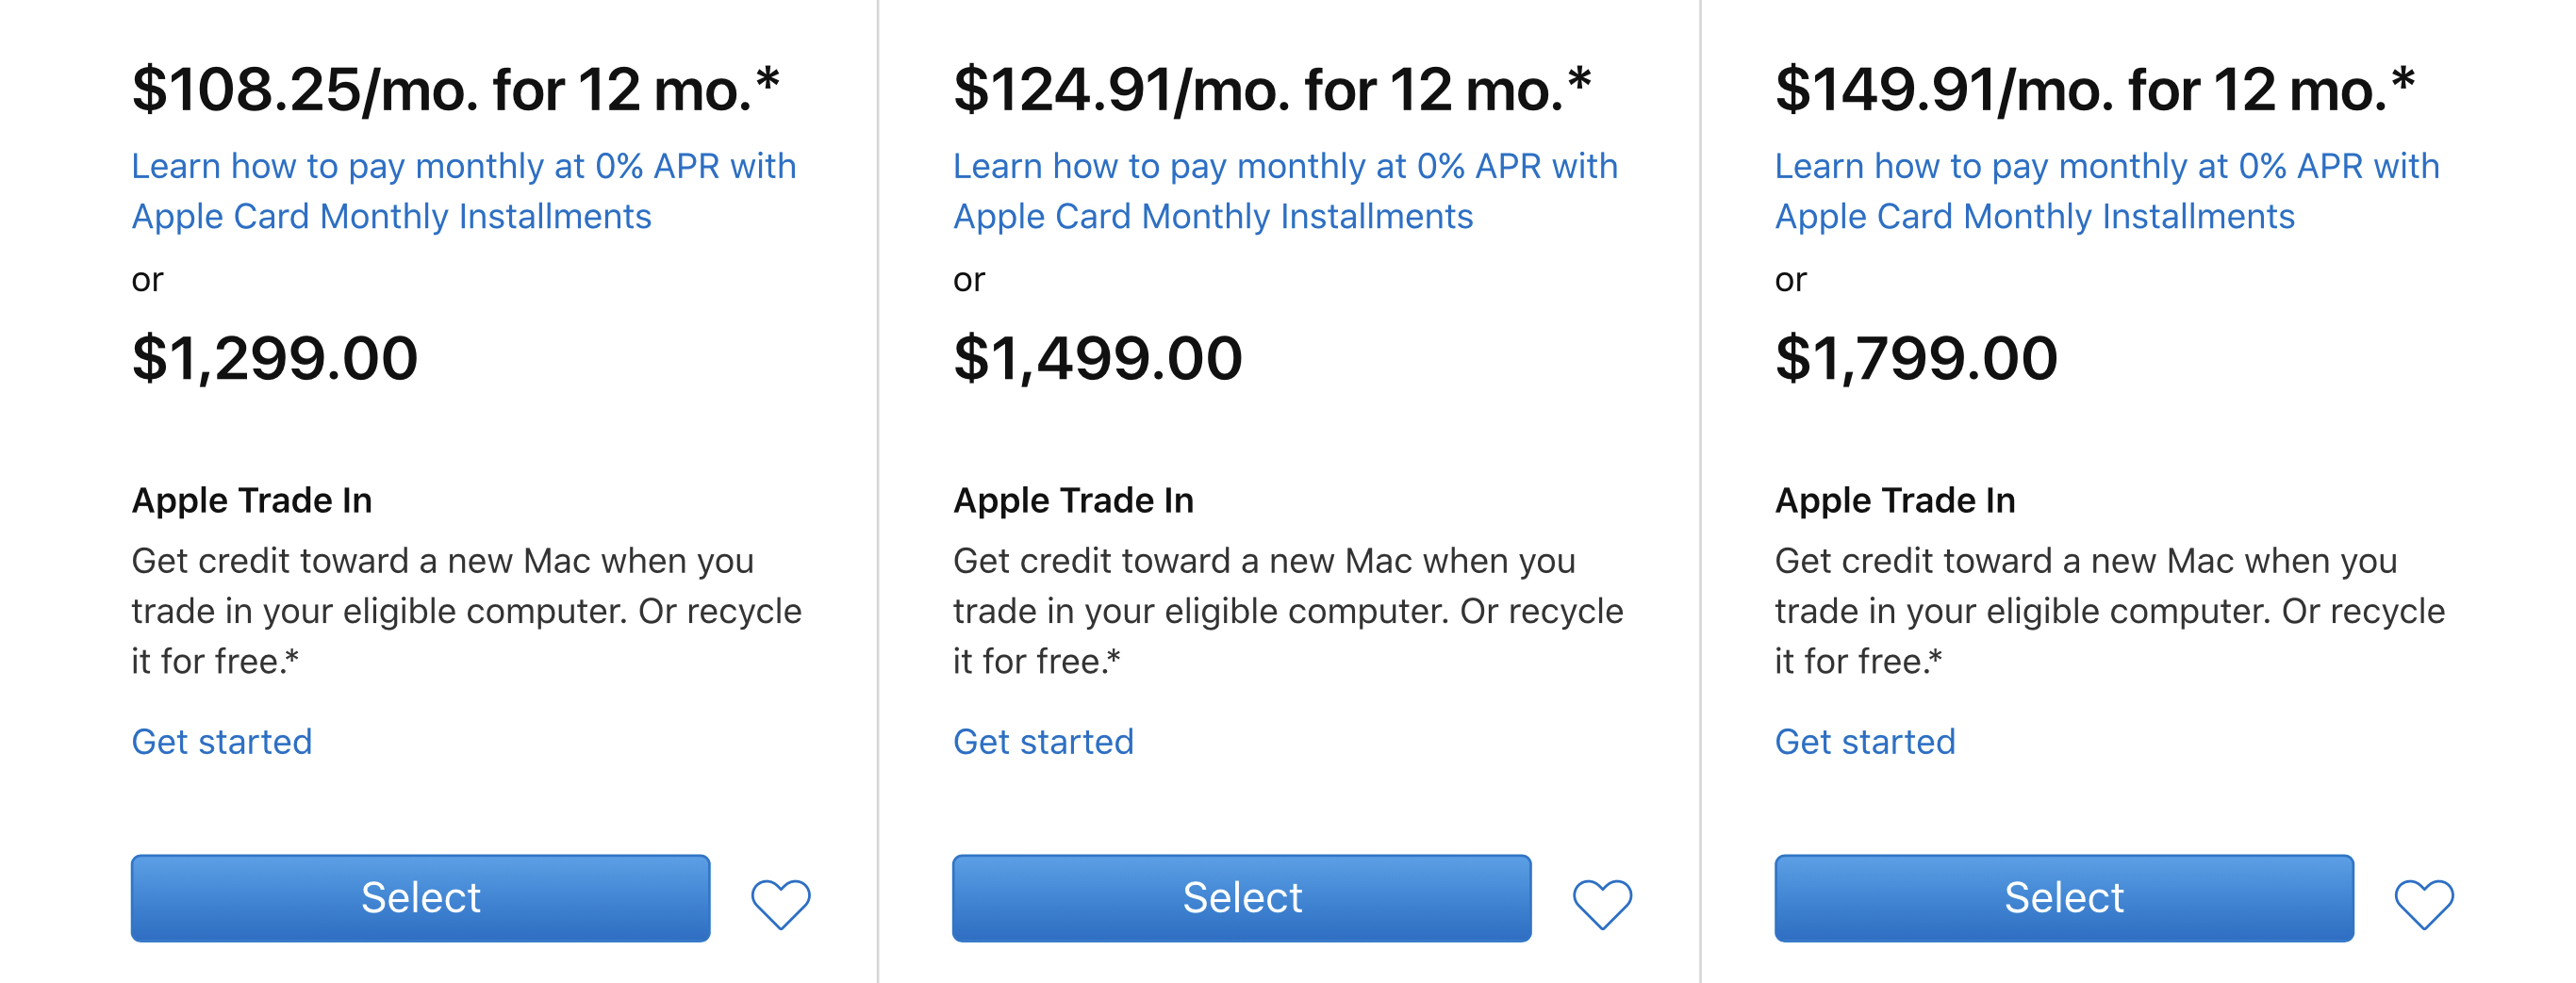Select the $1,299.00 Mac configuration
Viewport: 2576px width, 983px height.
[421, 898]
